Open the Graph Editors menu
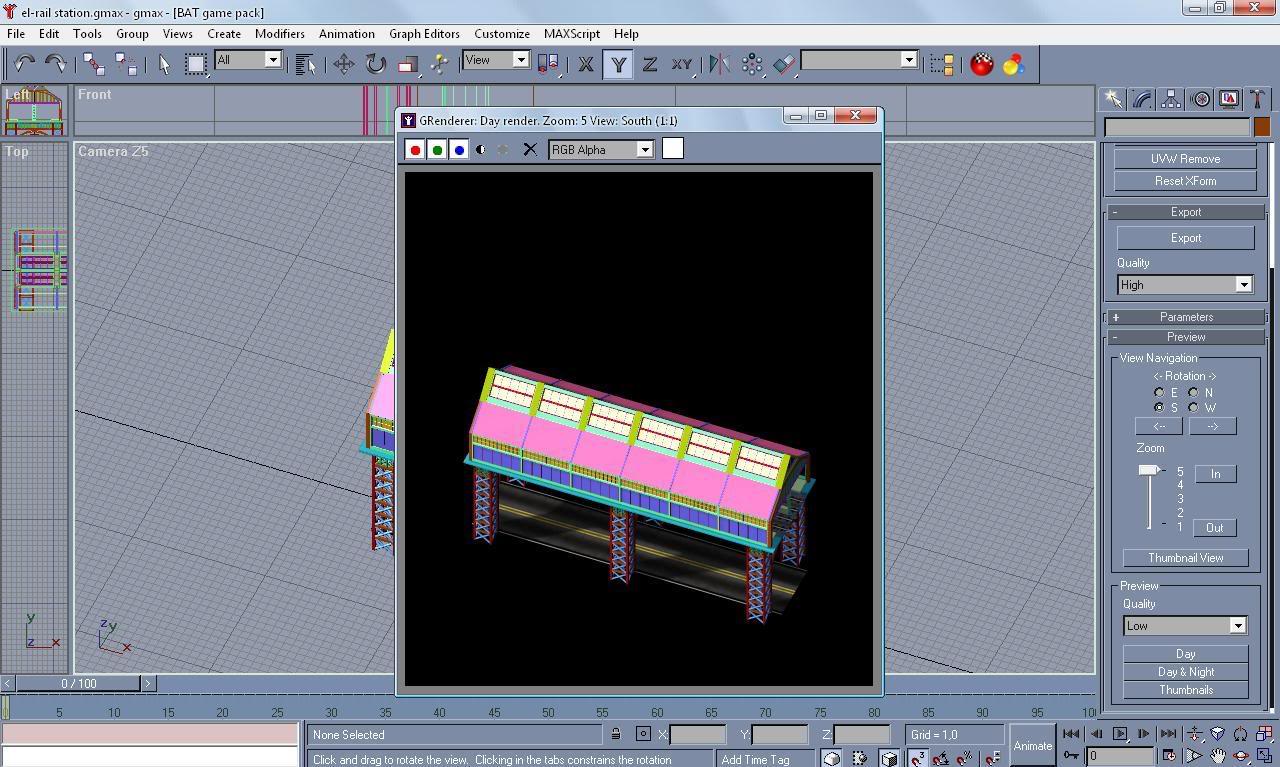Screen dimensions: 1280x767 click(x=424, y=33)
